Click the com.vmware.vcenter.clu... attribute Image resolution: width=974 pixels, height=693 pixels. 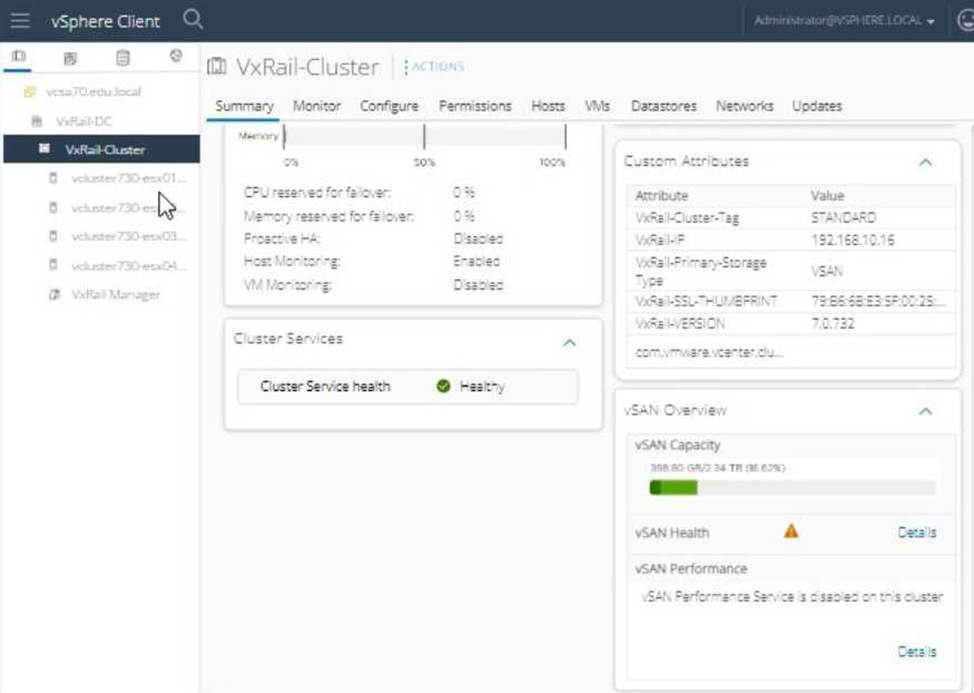point(709,352)
